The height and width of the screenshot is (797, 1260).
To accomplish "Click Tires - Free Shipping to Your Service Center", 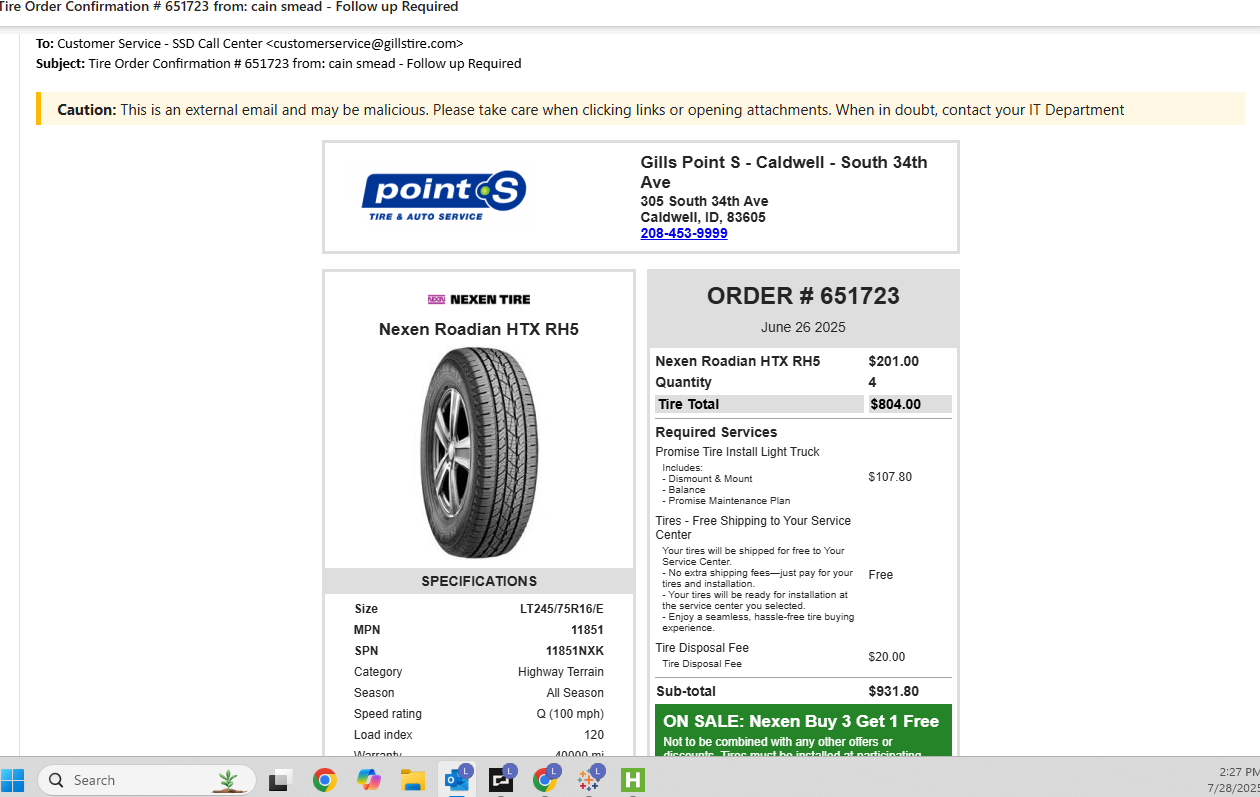I will coord(753,528).
